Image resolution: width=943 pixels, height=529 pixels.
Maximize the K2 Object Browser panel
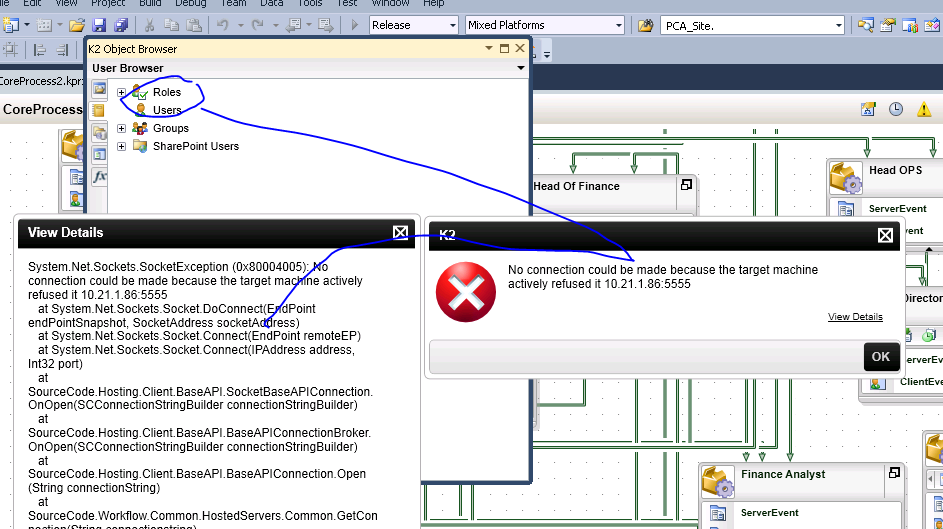pyautogui.click(x=505, y=48)
